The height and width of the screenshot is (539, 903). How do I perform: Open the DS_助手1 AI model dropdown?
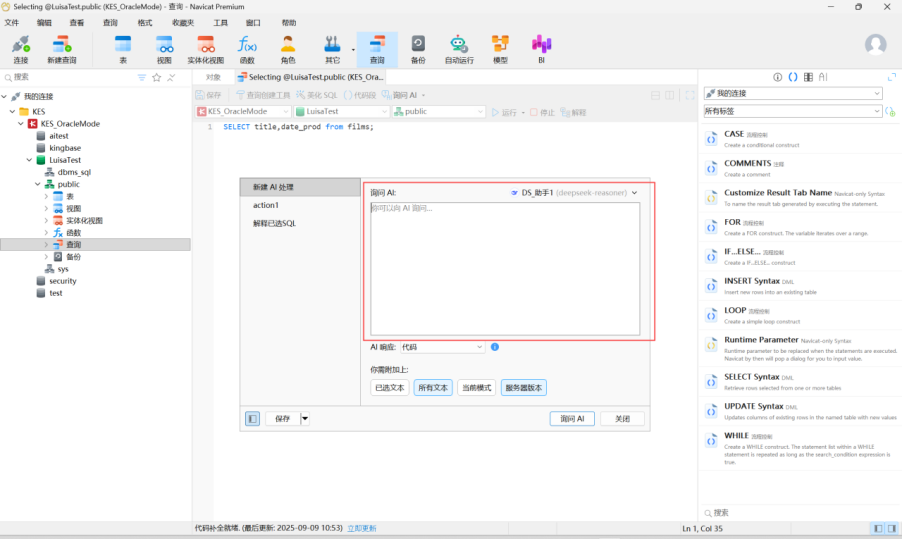574,193
